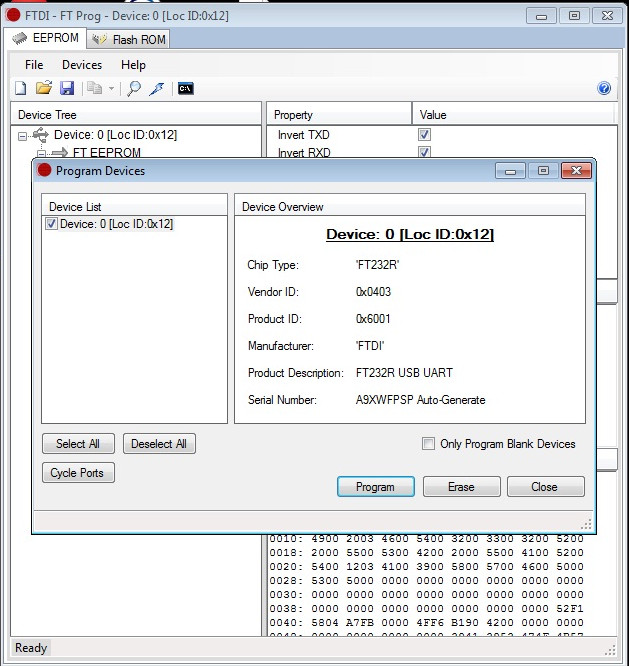Open the Help menu
Viewport: 629px width, 666px height.
click(x=133, y=65)
